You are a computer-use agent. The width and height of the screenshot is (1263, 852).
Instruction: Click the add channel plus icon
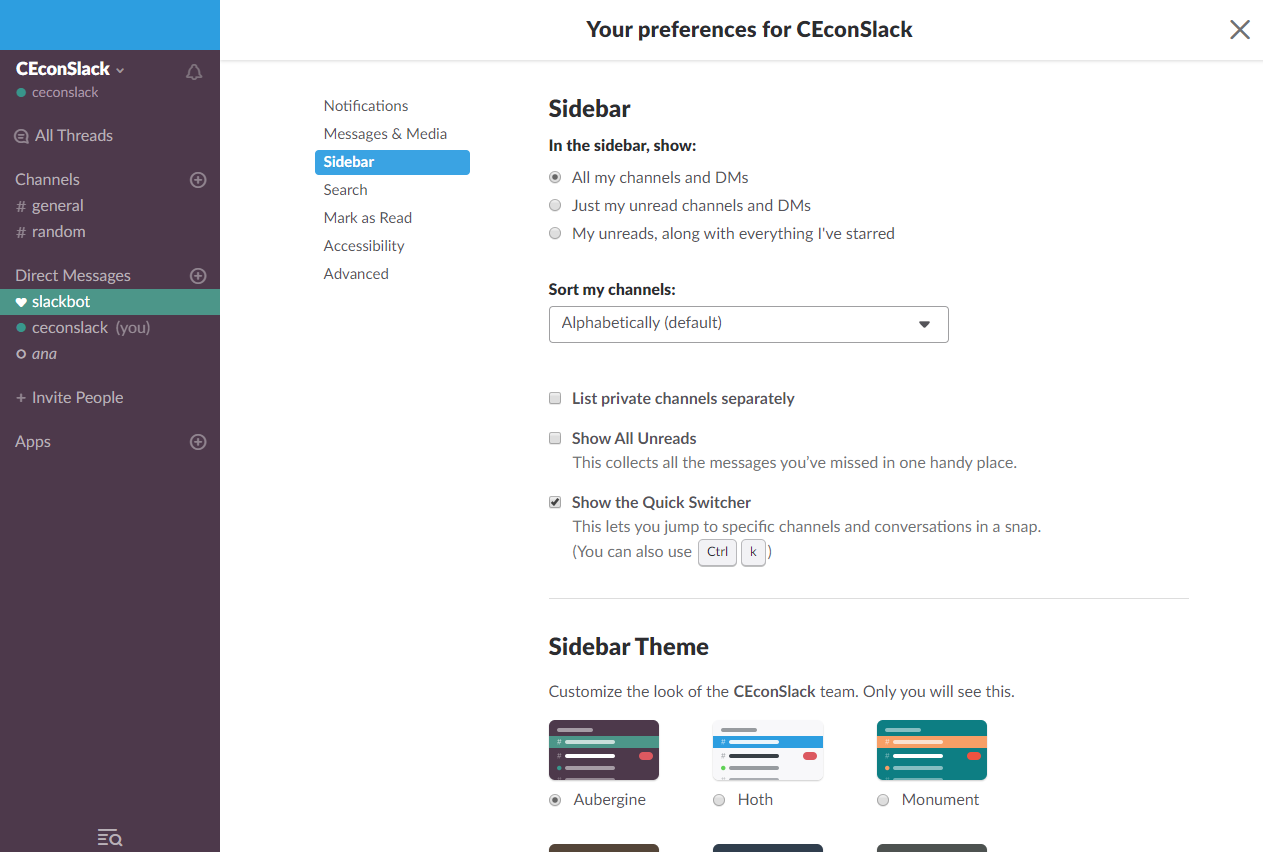[x=198, y=180]
